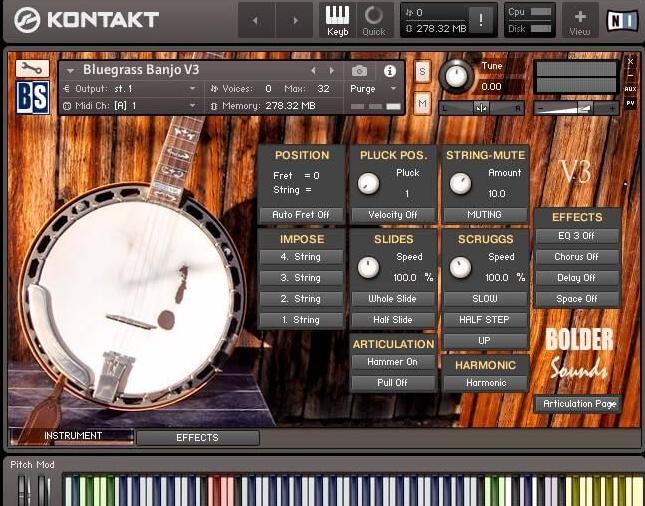Minimize instrument with the minus icon
This screenshot has height=506, width=645.
click(x=630, y=76)
